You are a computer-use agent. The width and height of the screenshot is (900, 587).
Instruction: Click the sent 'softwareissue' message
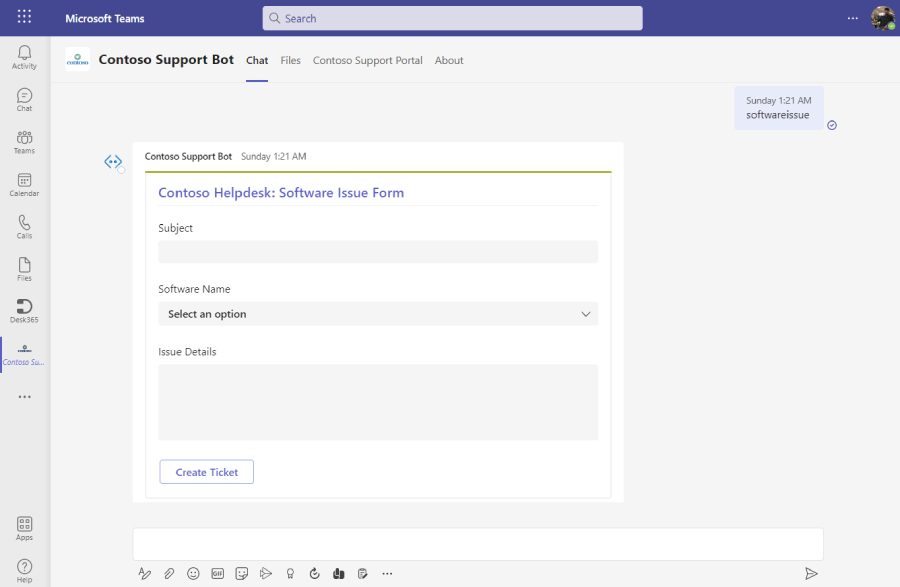pos(778,108)
